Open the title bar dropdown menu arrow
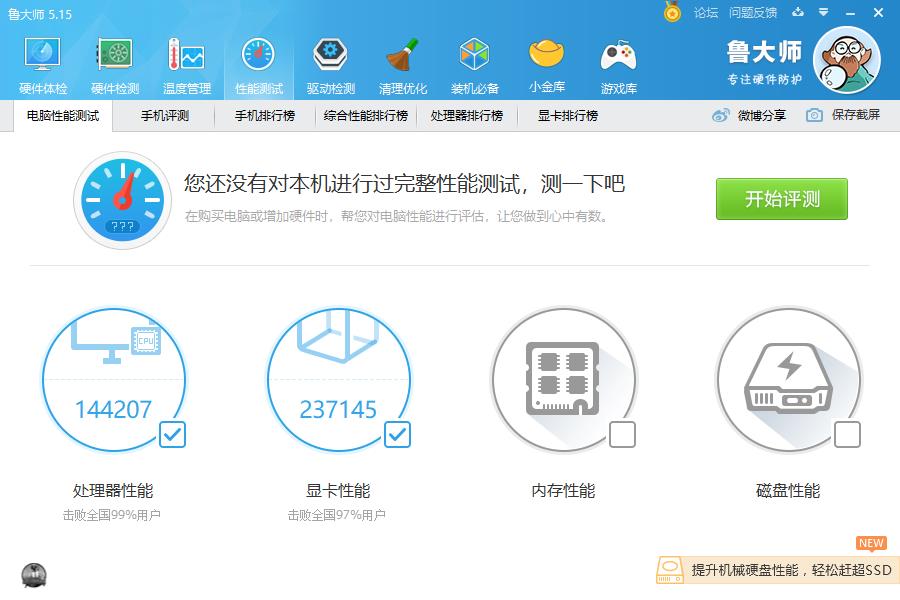 point(824,12)
